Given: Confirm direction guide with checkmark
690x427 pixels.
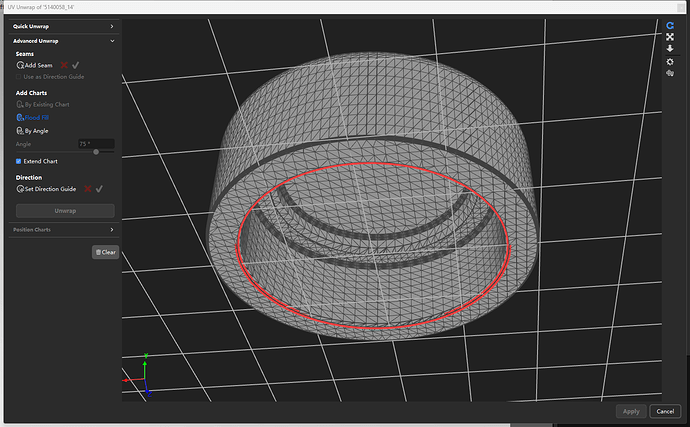Looking at the screenshot, I should [x=99, y=189].
